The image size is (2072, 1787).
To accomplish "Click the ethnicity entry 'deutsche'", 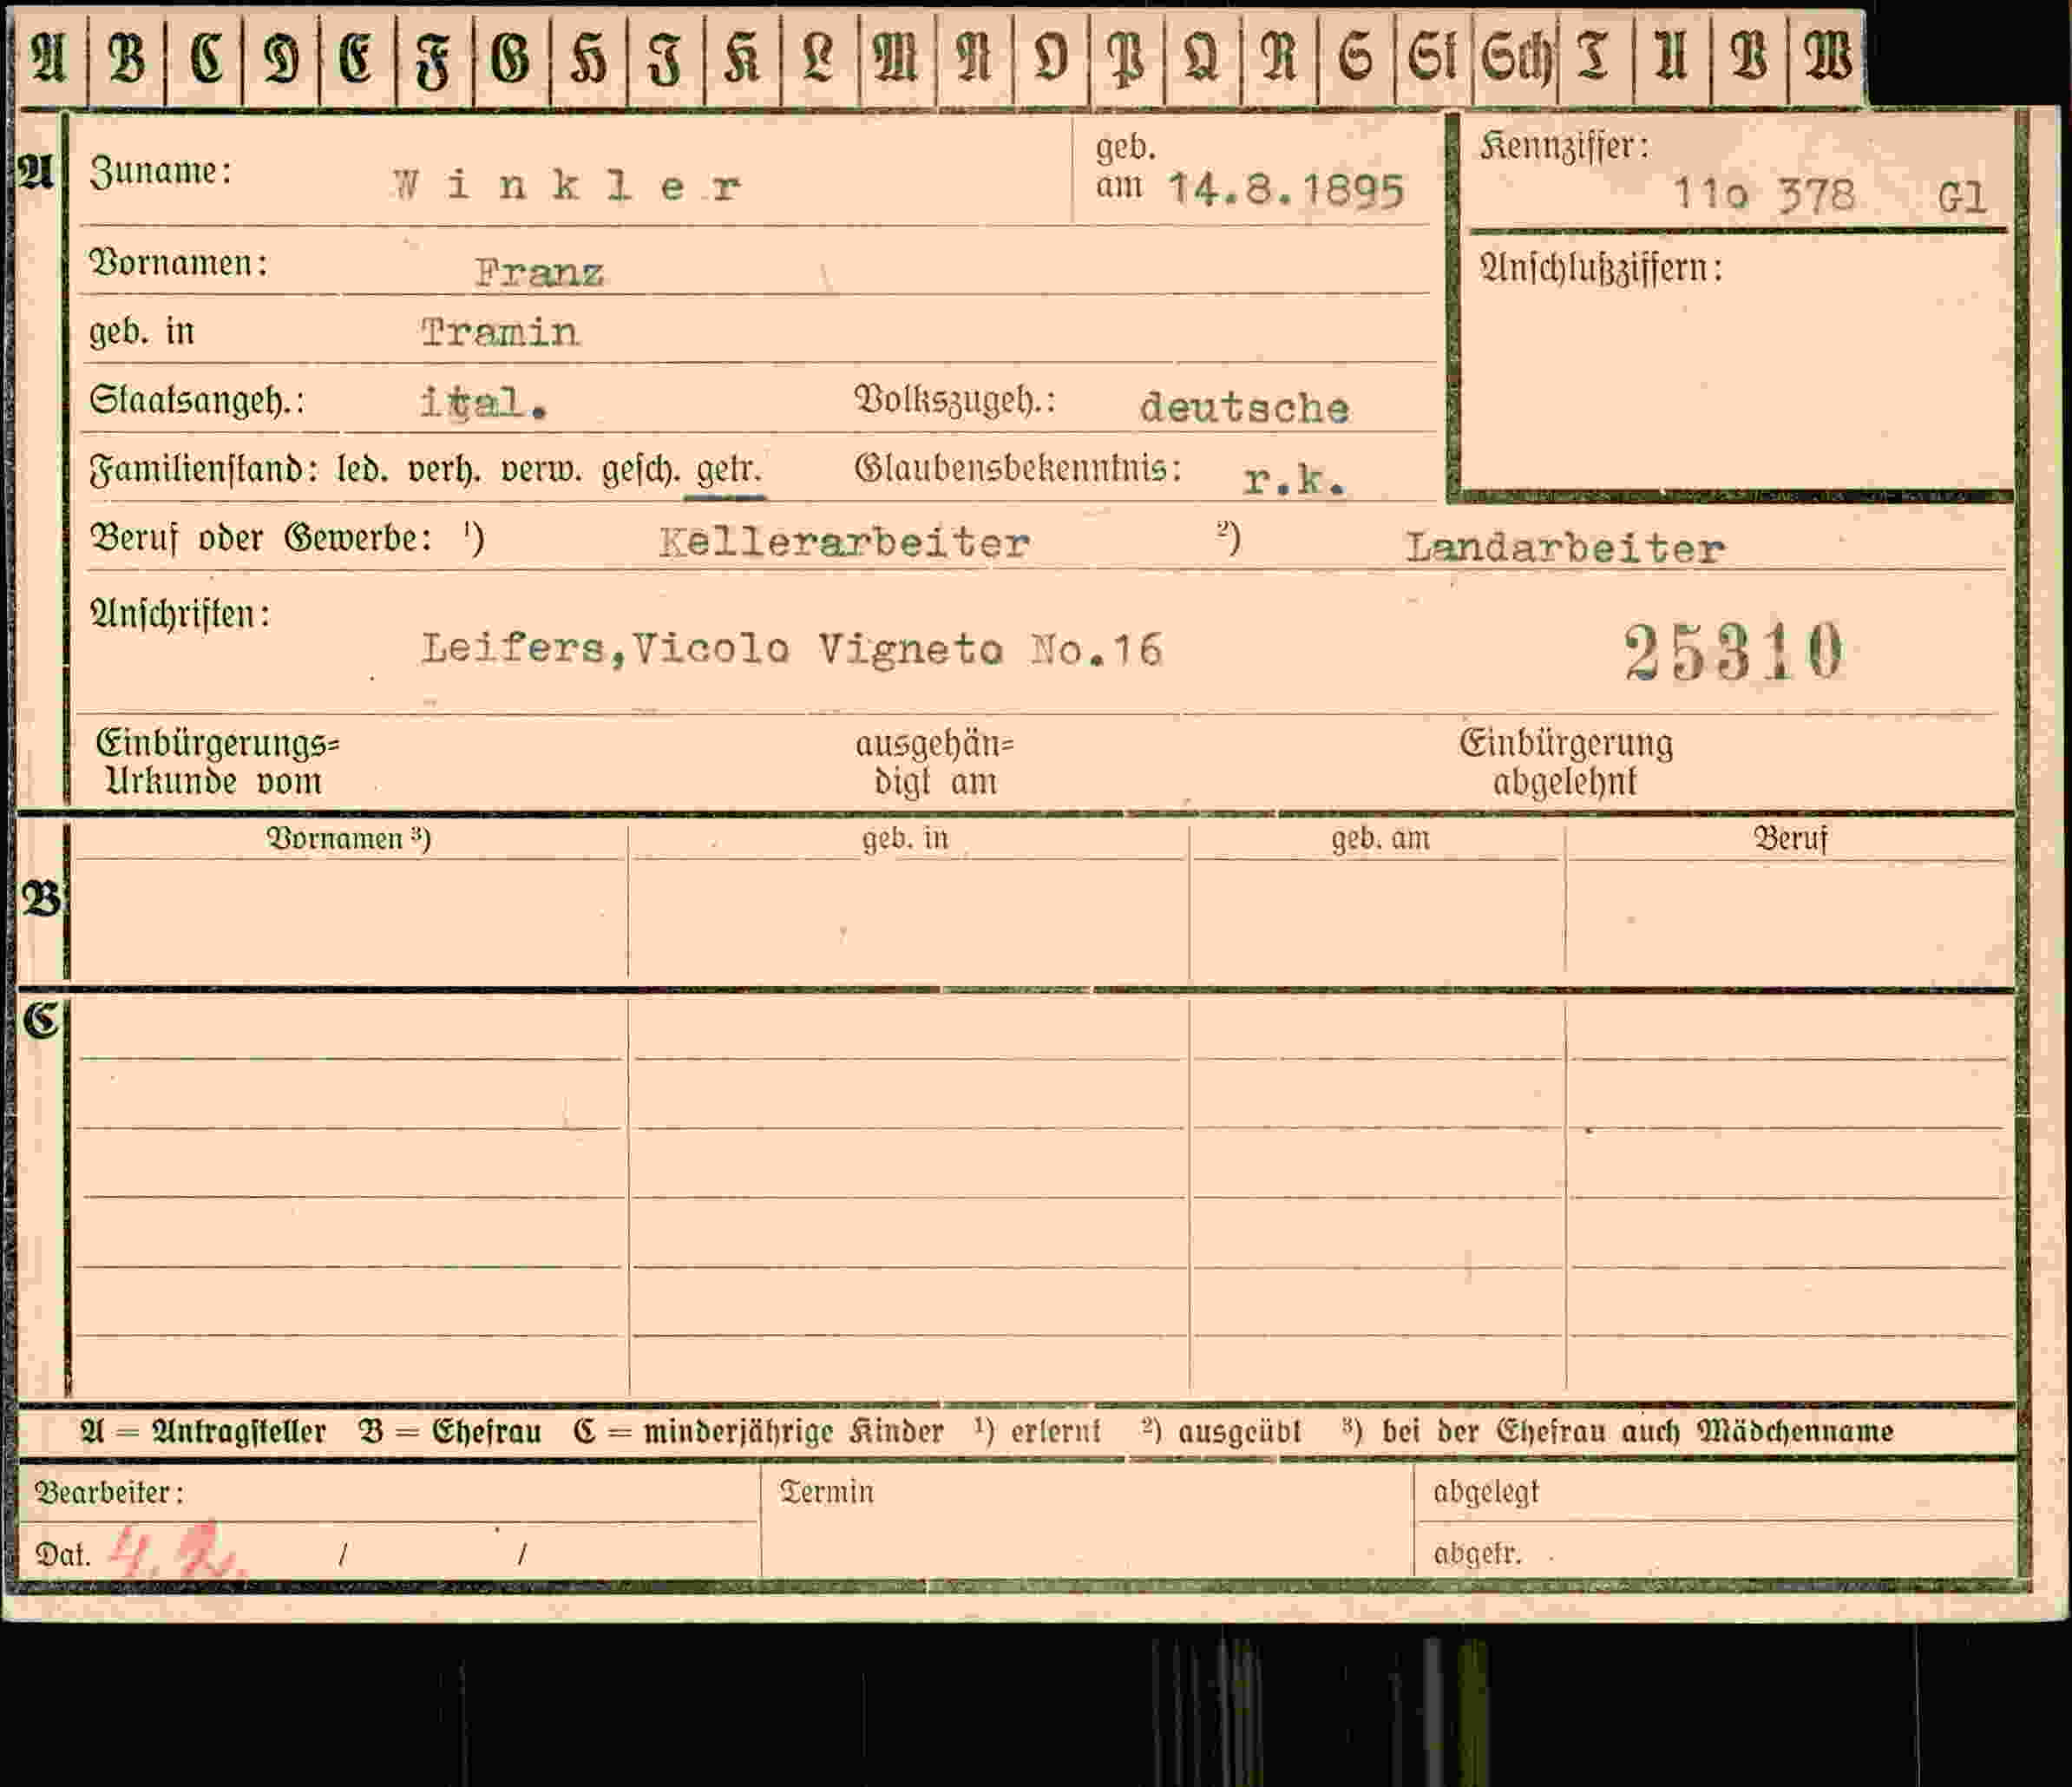I will point(1245,407).
